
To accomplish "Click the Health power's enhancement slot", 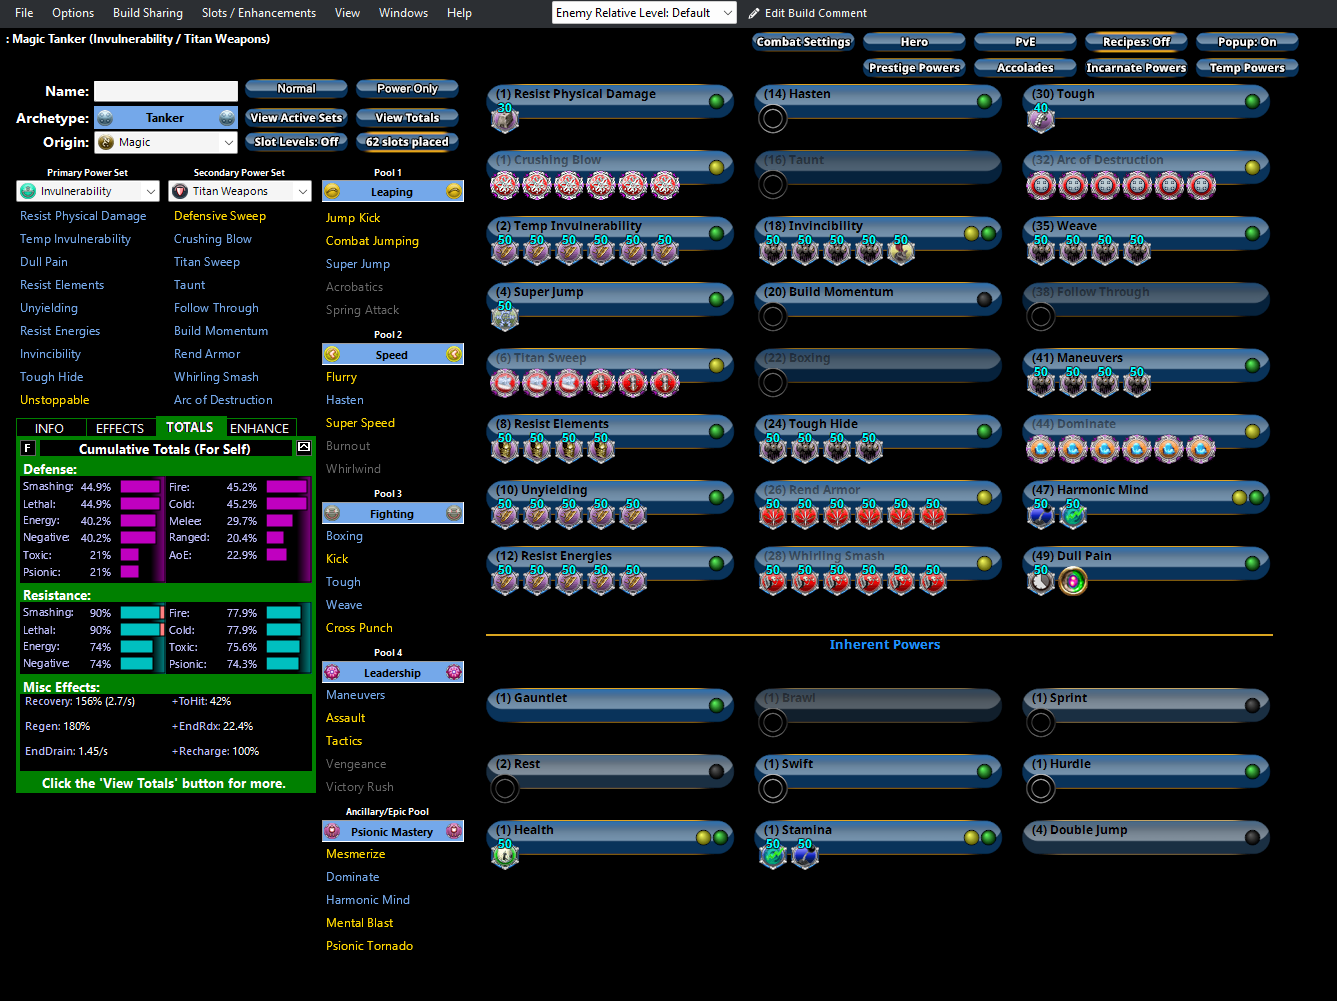I will [505, 855].
